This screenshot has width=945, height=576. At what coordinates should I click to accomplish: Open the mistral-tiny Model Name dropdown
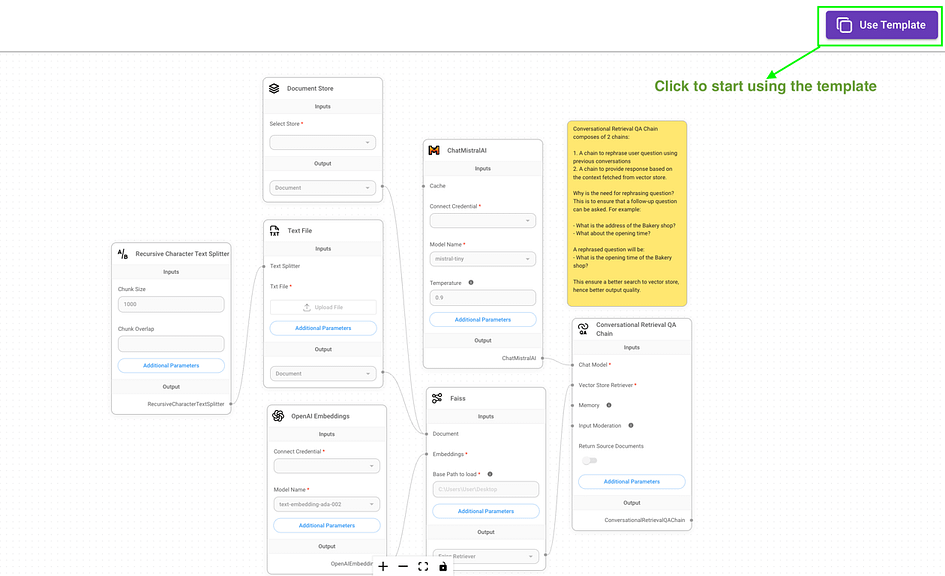point(482,259)
